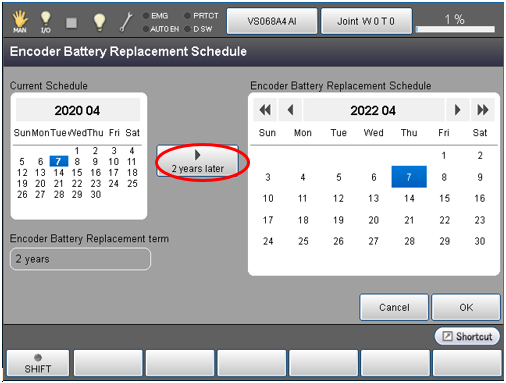Open the I/O light bulb icon
The image size is (506, 383).
coord(46,22)
